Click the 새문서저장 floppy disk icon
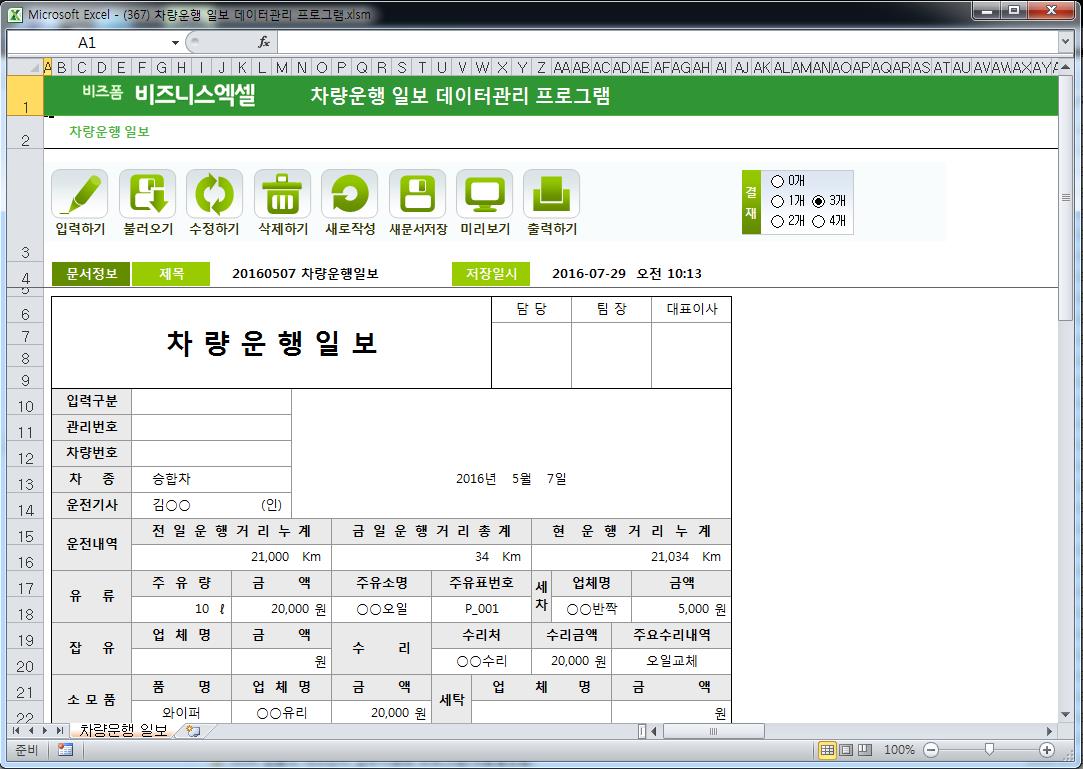This screenshot has height=769, width=1083. (417, 194)
